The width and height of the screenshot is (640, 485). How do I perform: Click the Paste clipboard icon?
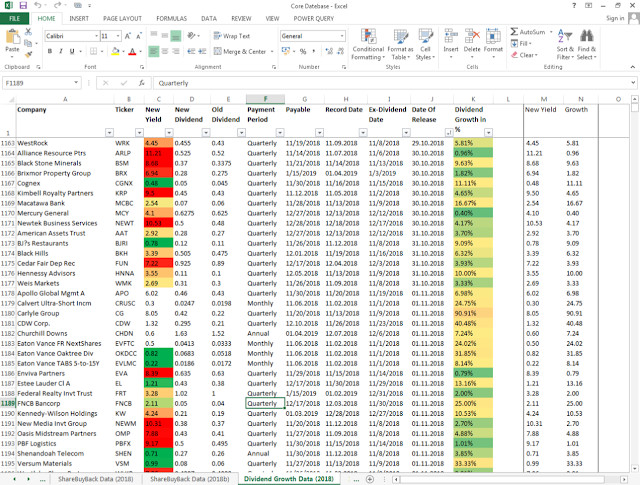pos(12,37)
